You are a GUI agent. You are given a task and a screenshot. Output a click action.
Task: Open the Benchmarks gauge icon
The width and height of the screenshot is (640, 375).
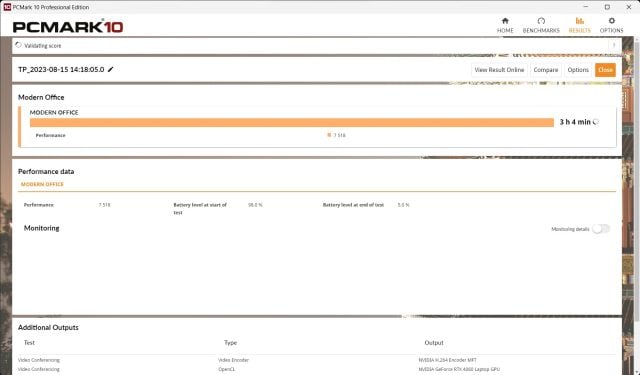click(x=541, y=21)
